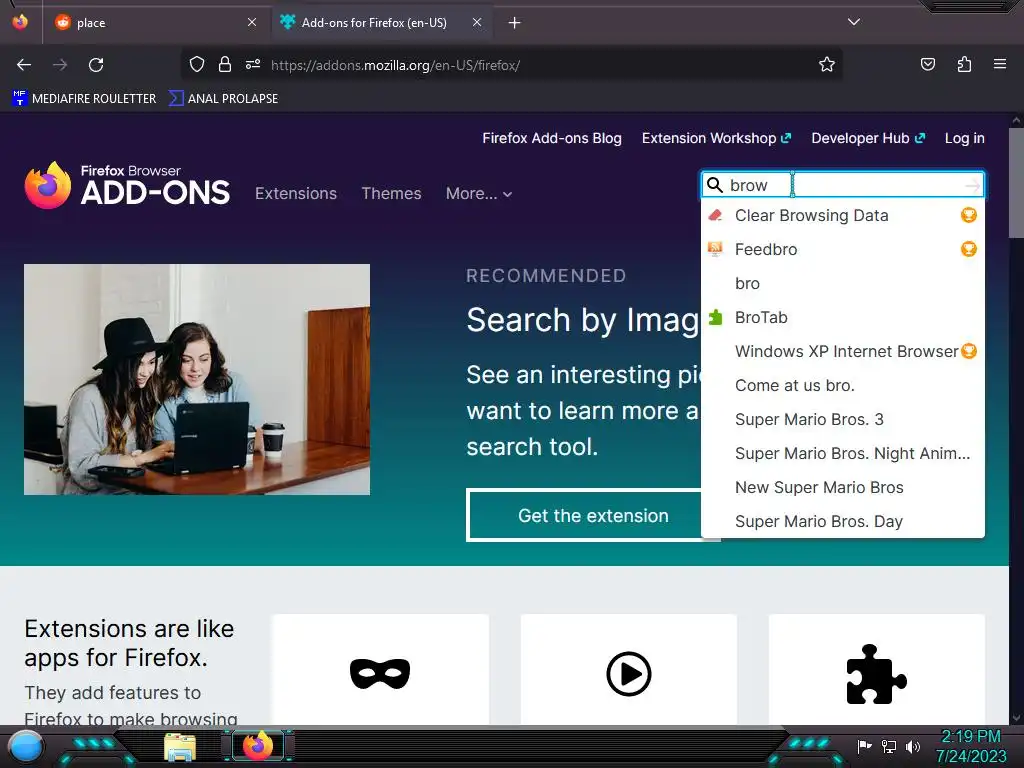Select the Super Mario Bros. 3 suggestion

click(x=842, y=419)
